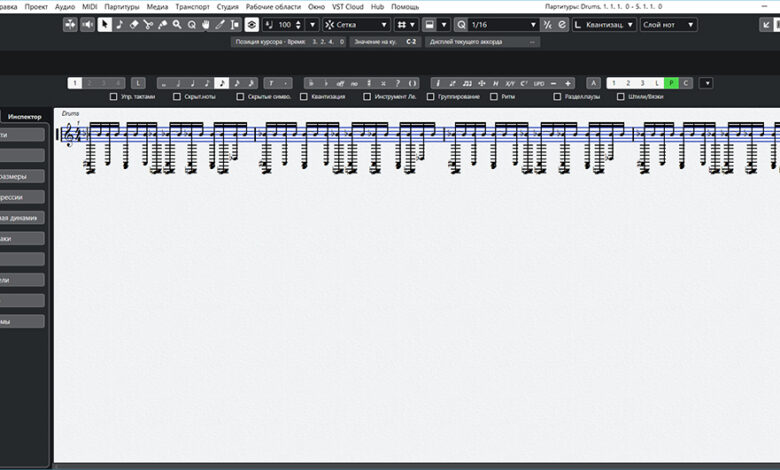Activate the Zoom magnifier tool
The image size is (780, 470).
[x=177, y=24]
